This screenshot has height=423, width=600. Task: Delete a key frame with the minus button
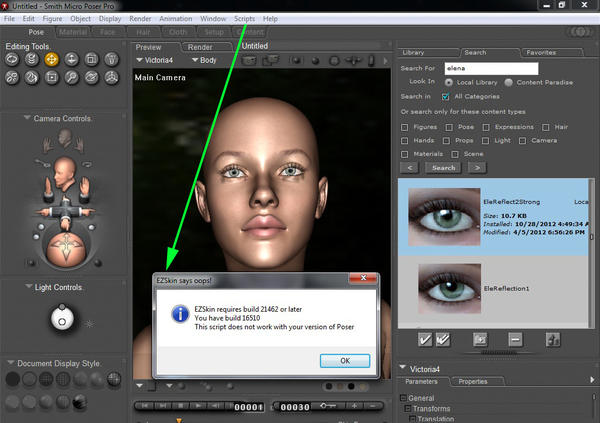coord(372,406)
